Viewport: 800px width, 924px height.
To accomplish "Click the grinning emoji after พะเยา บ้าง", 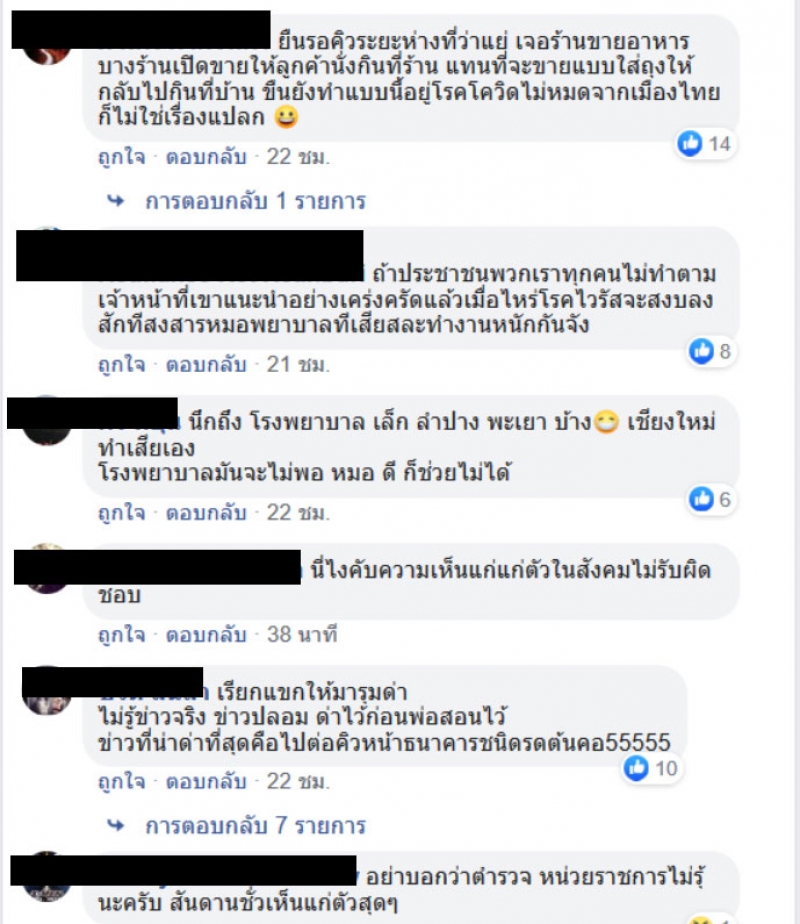I will pos(606,422).
